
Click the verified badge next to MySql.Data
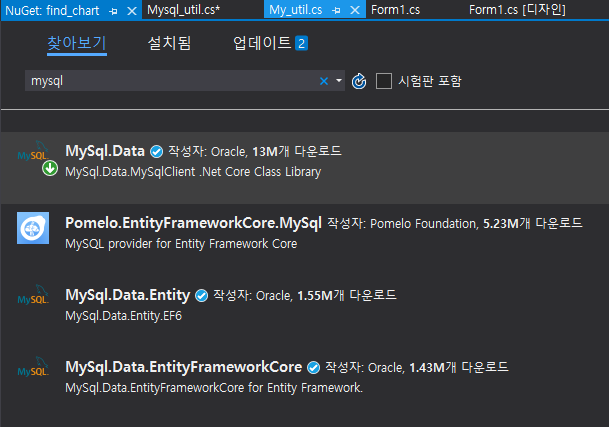pos(157,152)
